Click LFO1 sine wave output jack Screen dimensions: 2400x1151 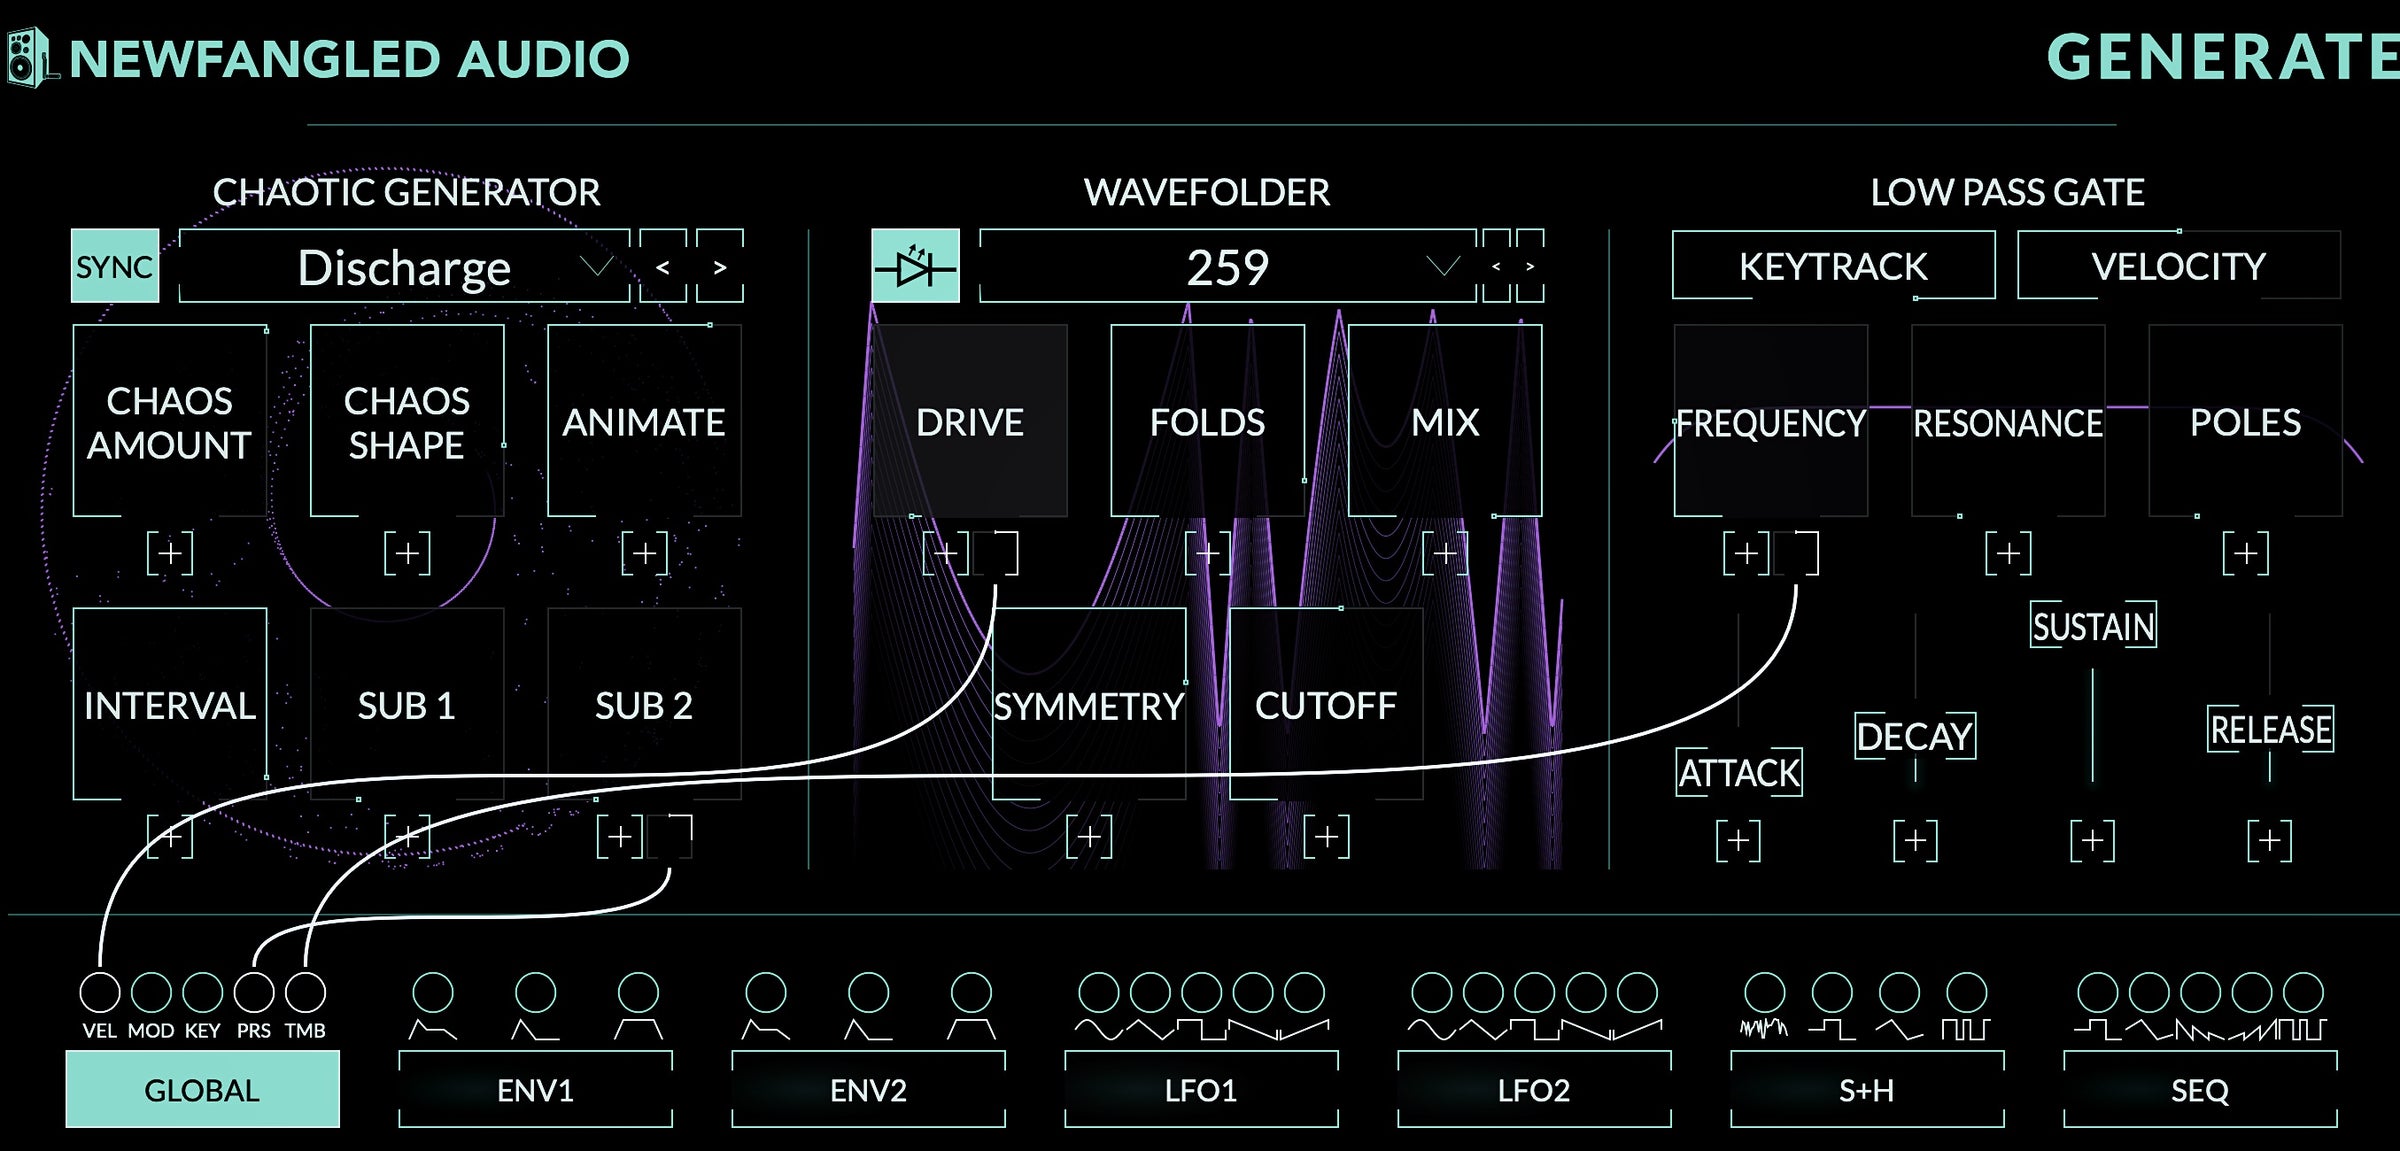coord(1098,992)
